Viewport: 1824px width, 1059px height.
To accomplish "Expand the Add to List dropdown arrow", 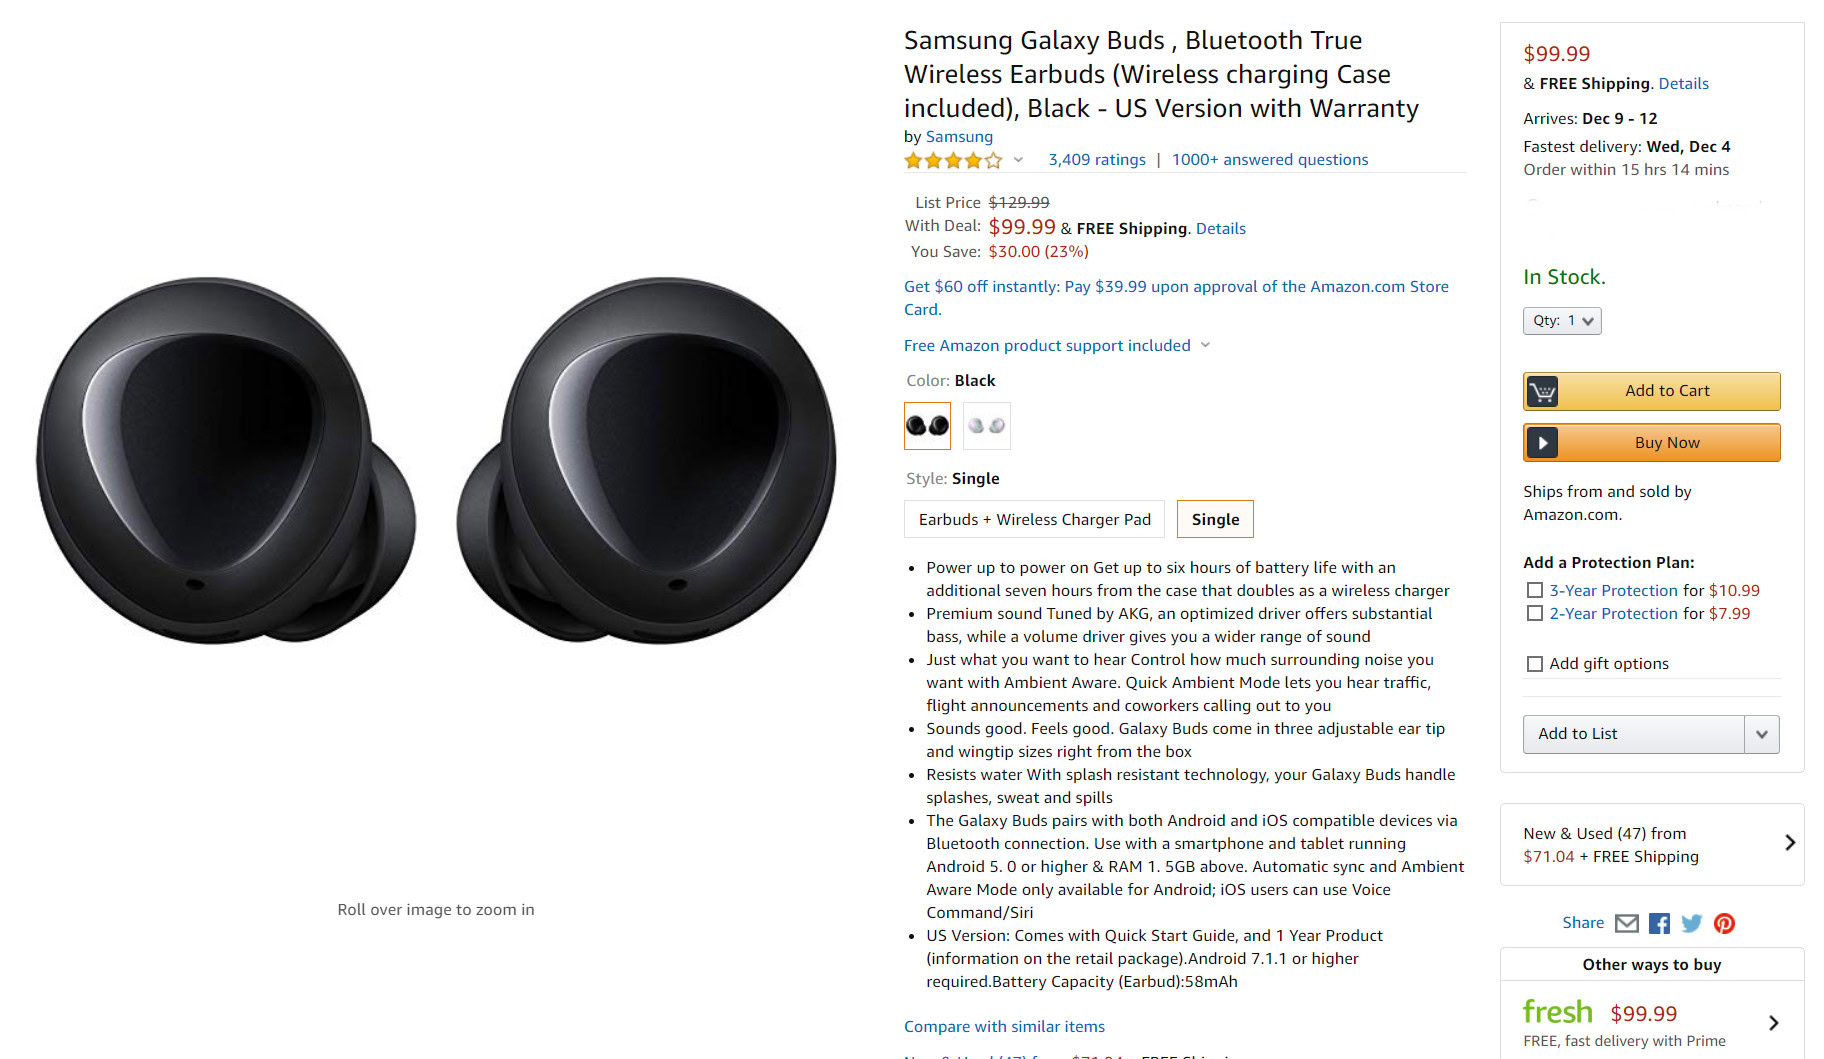I will 1761,734.
